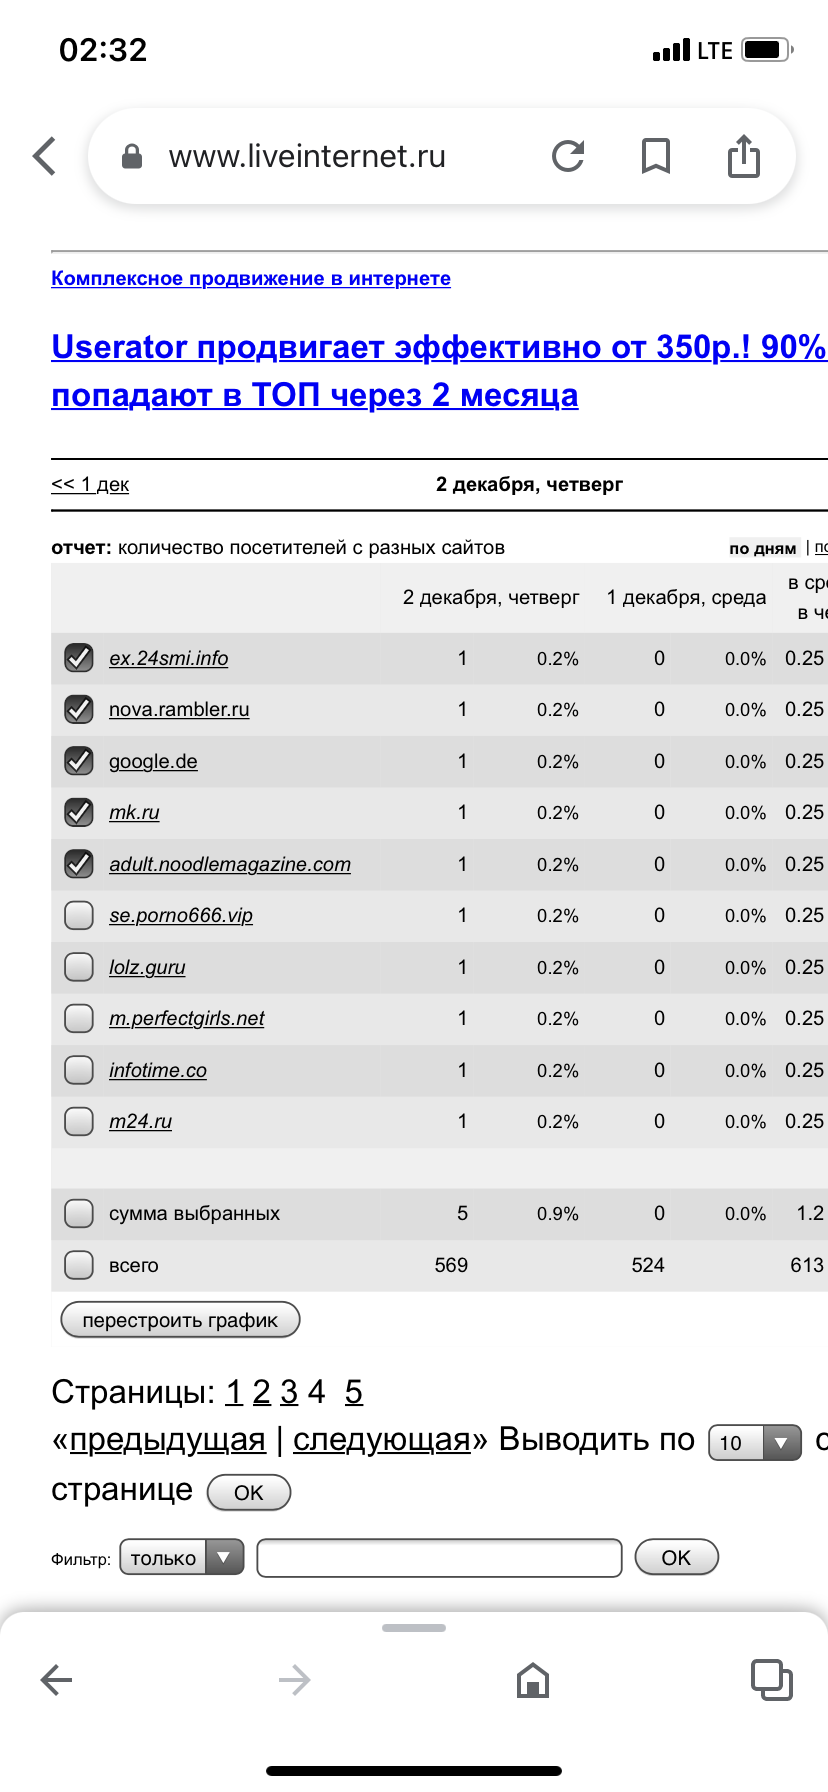The width and height of the screenshot is (828, 1792).
Task: Open the nova.rambler.ru site link
Action: (x=179, y=709)
